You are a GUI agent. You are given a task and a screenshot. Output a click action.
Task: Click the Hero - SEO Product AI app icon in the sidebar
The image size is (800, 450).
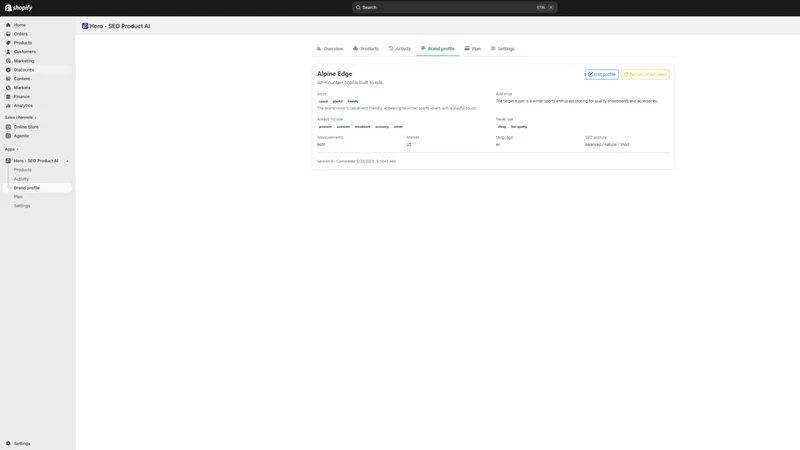8,161
